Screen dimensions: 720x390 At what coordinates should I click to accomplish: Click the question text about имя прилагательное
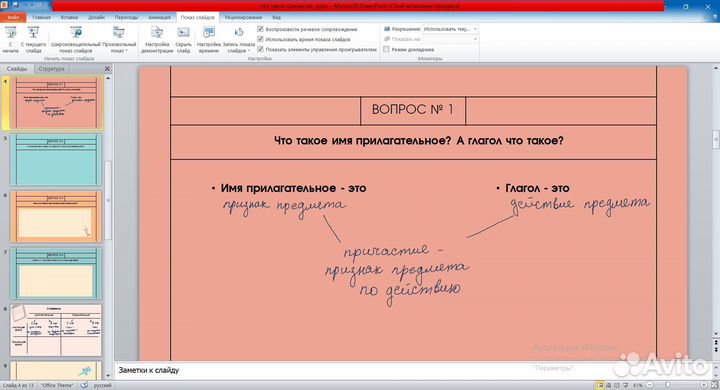tap(418, 141)
